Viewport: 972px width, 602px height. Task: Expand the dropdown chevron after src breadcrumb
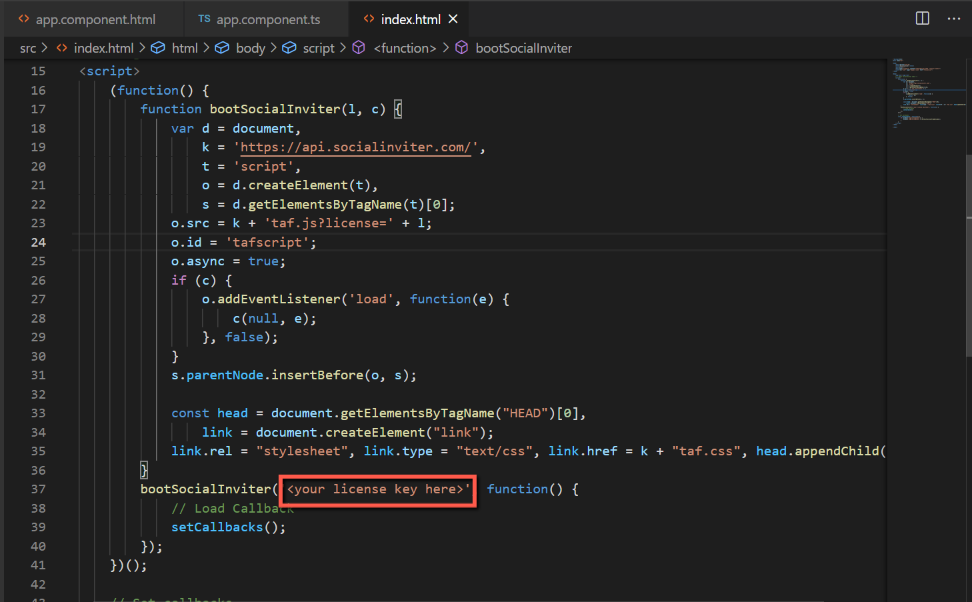(45, 48)
